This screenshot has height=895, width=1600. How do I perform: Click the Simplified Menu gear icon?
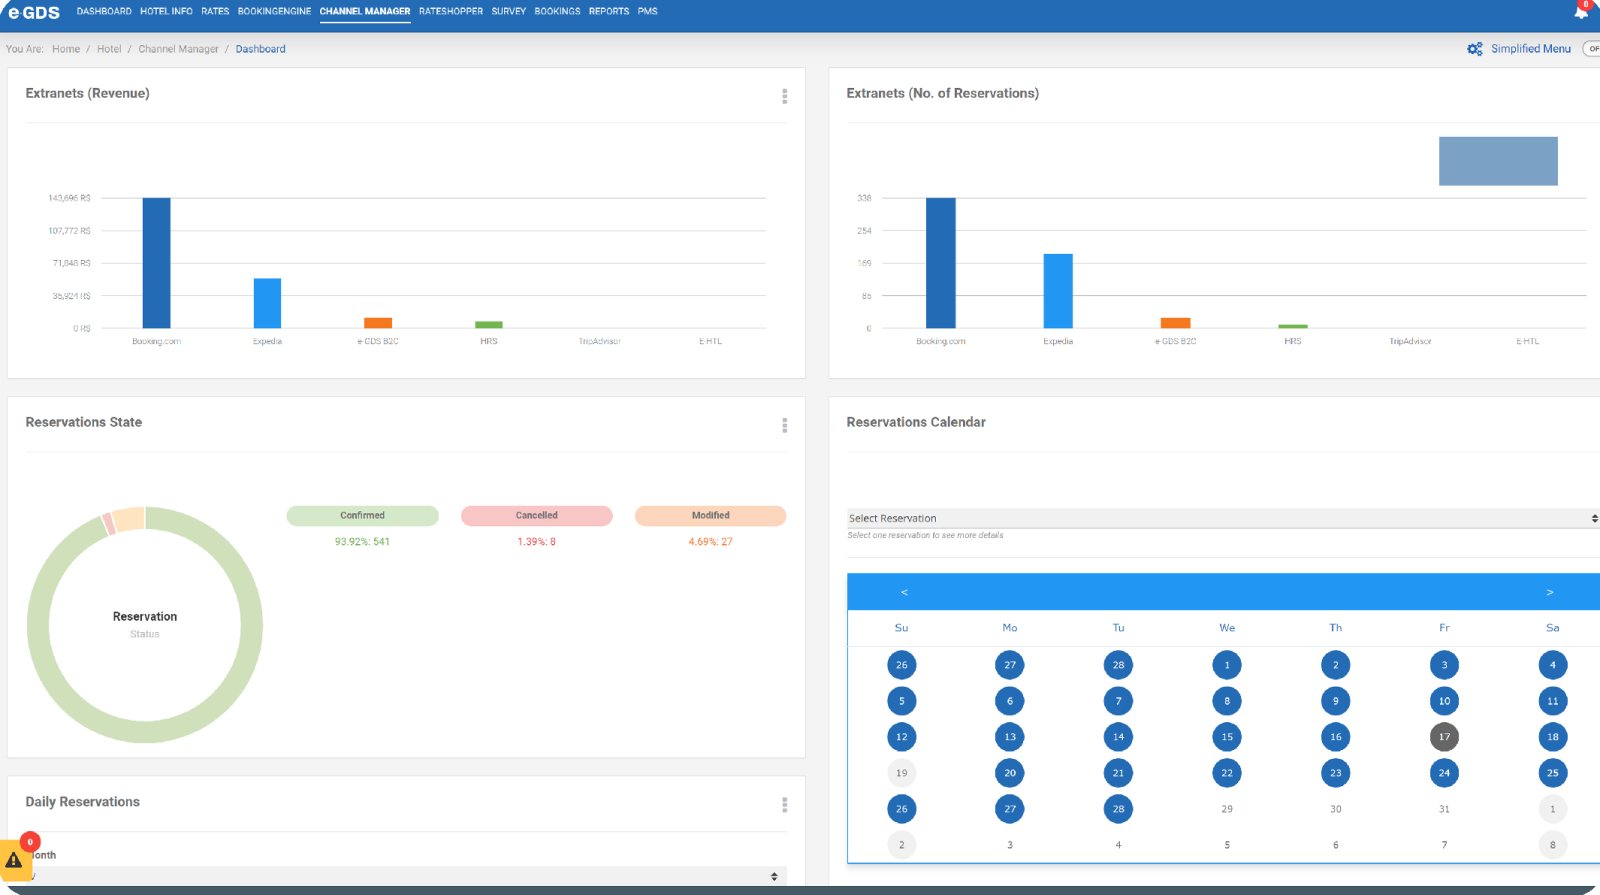click(x=1475, y=49)
